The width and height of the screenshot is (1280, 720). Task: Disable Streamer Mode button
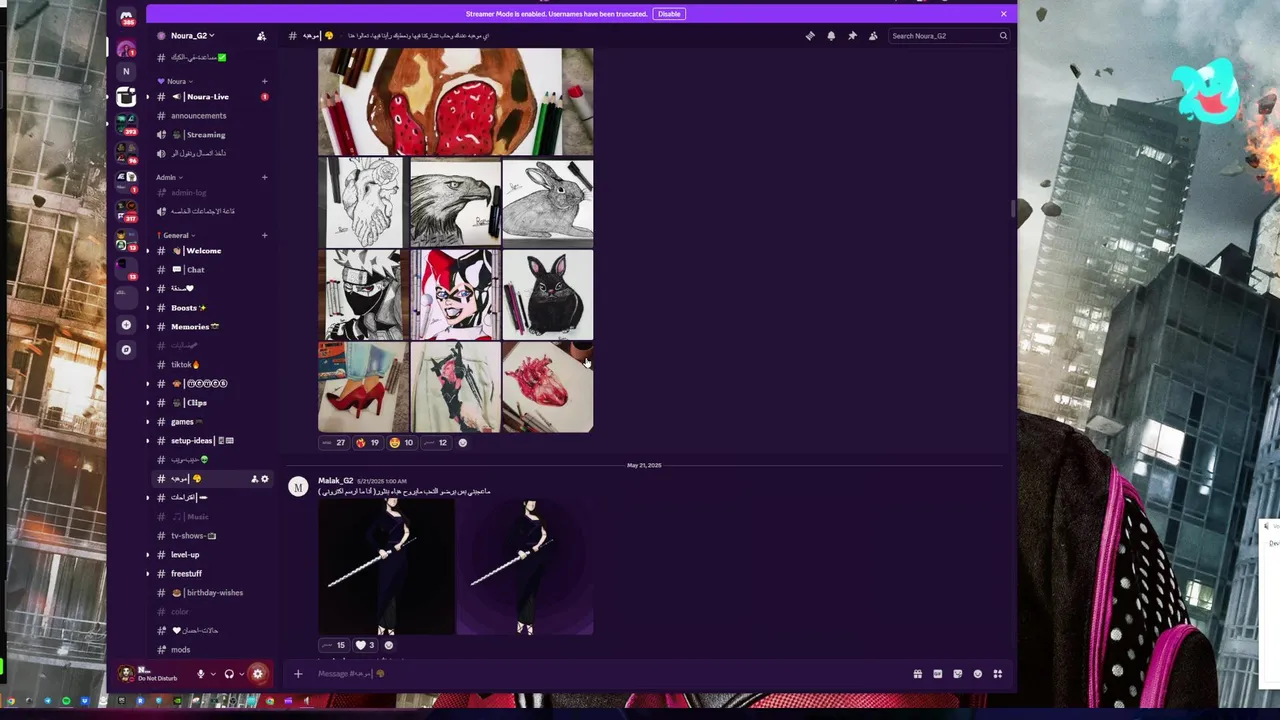[669, 14]
